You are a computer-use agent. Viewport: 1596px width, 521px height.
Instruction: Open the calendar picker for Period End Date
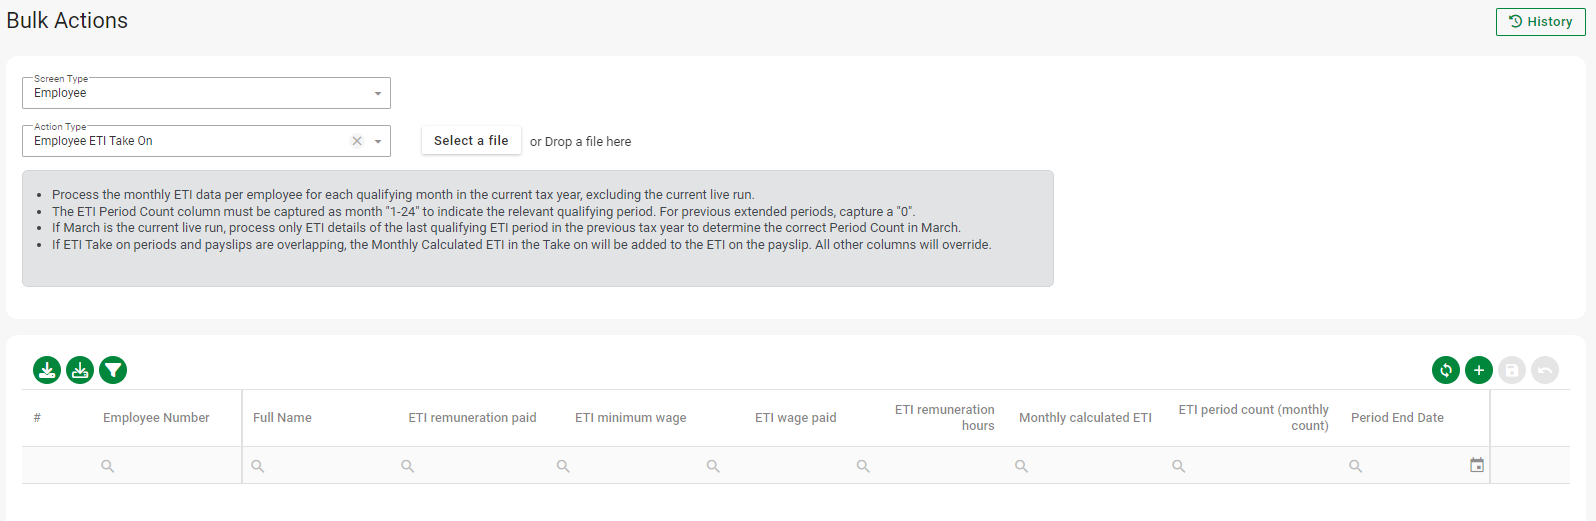[1477, 465]
